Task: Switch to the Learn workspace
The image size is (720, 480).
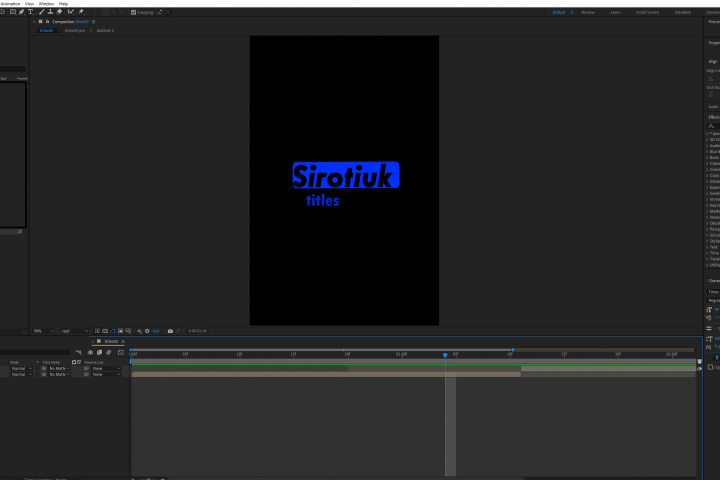Action: pyautogui.click(x=616, y=12)
